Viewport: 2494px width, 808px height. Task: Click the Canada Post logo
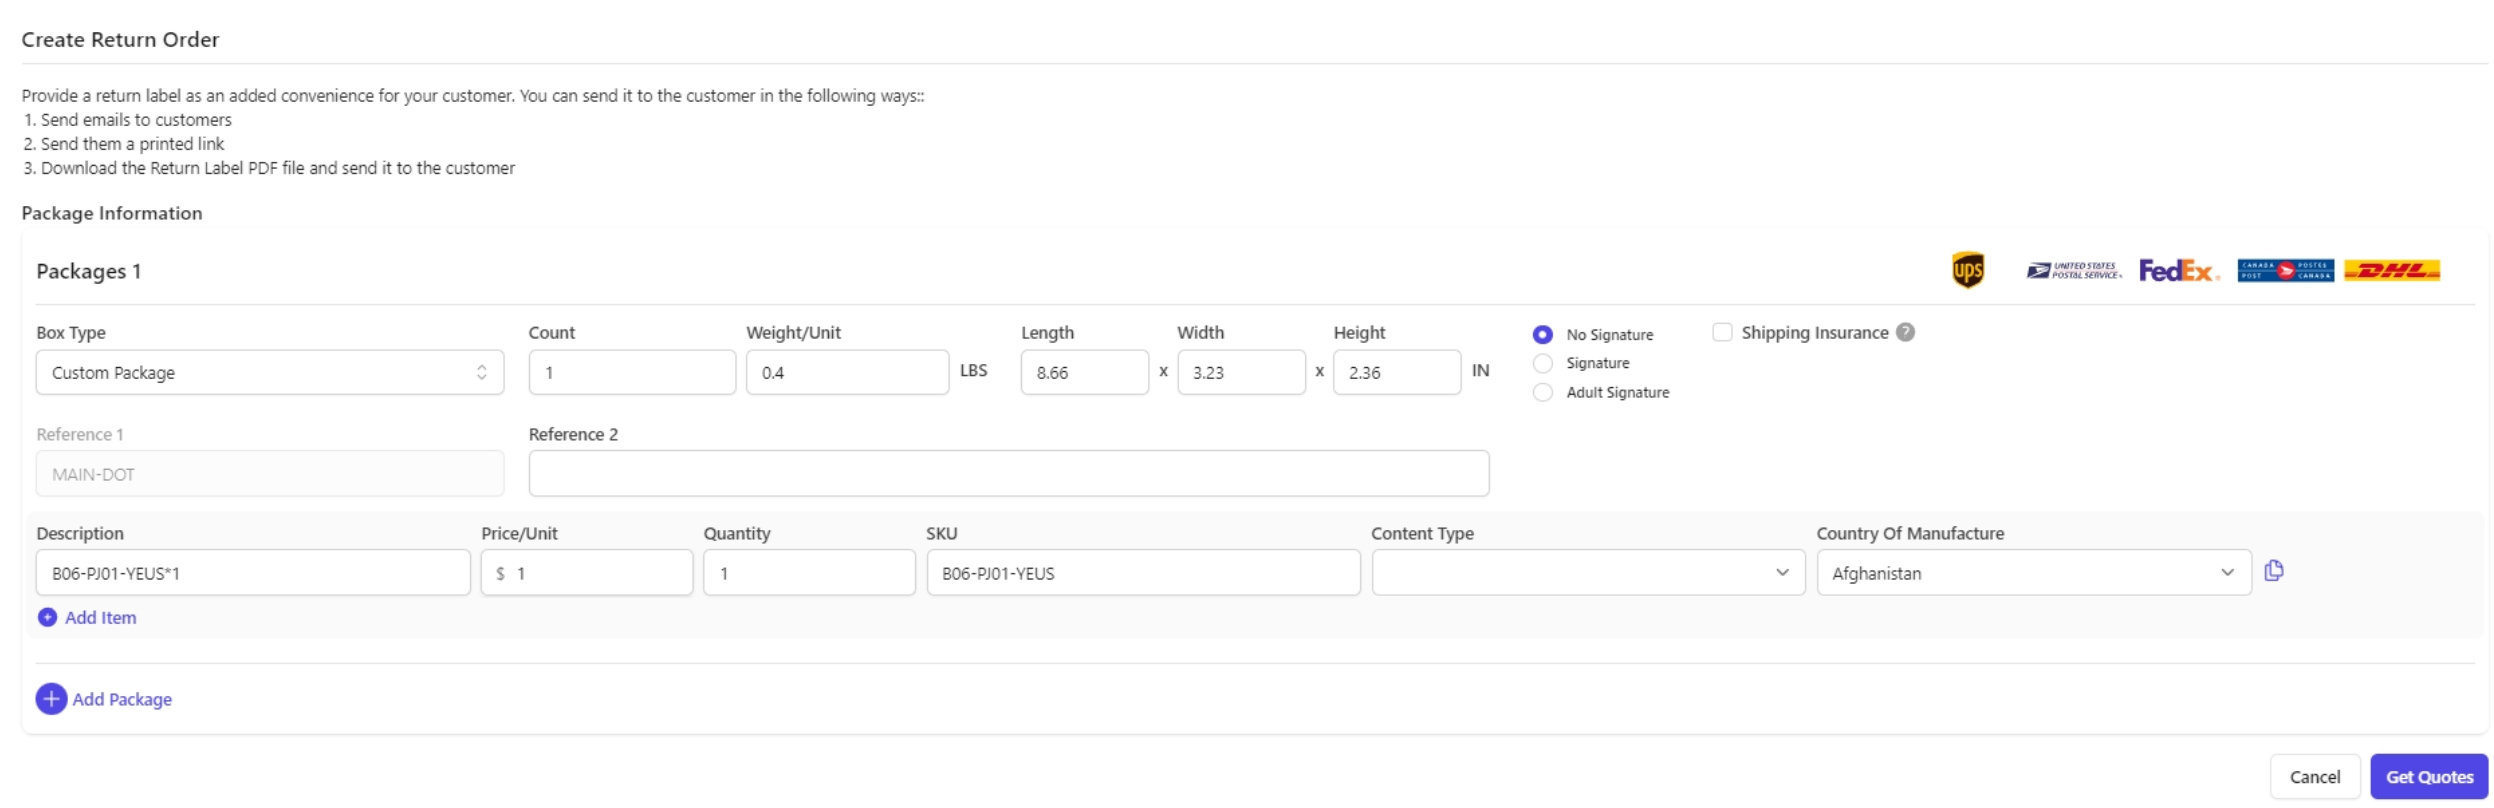[2284, 271]
